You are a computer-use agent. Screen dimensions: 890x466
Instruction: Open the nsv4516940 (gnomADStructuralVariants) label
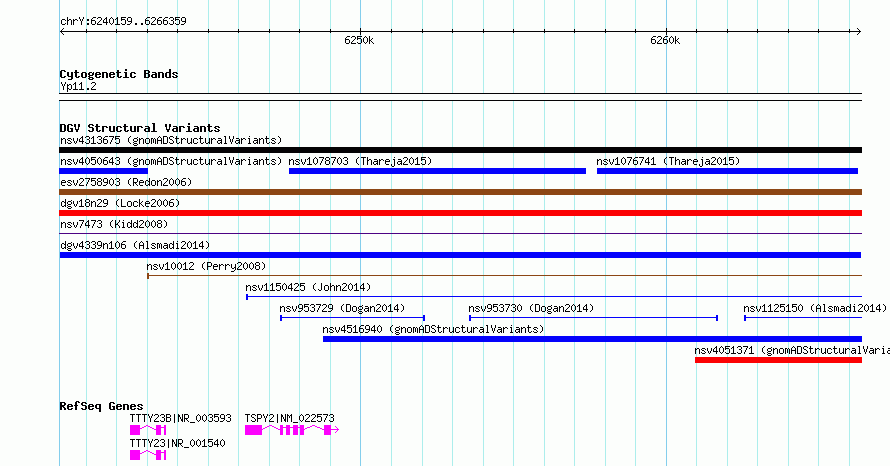click(x=433, y=329)
